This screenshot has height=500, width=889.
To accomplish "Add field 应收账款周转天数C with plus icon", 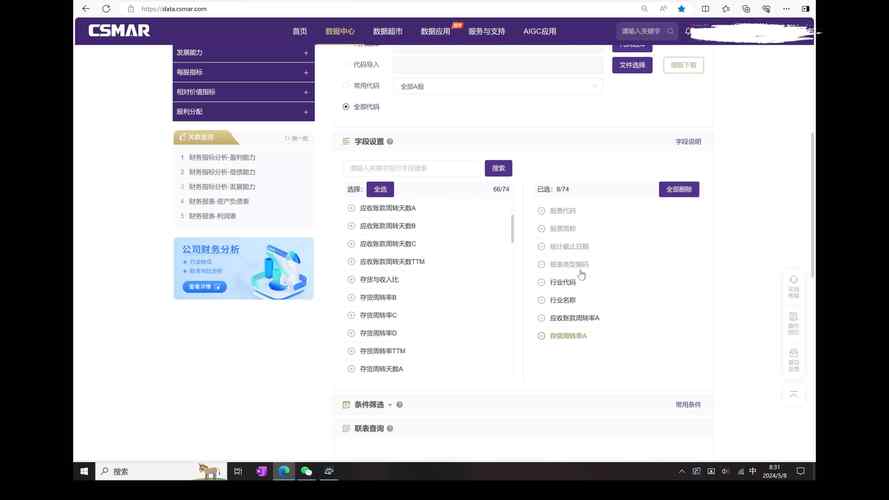I will (x=351, y=244).
